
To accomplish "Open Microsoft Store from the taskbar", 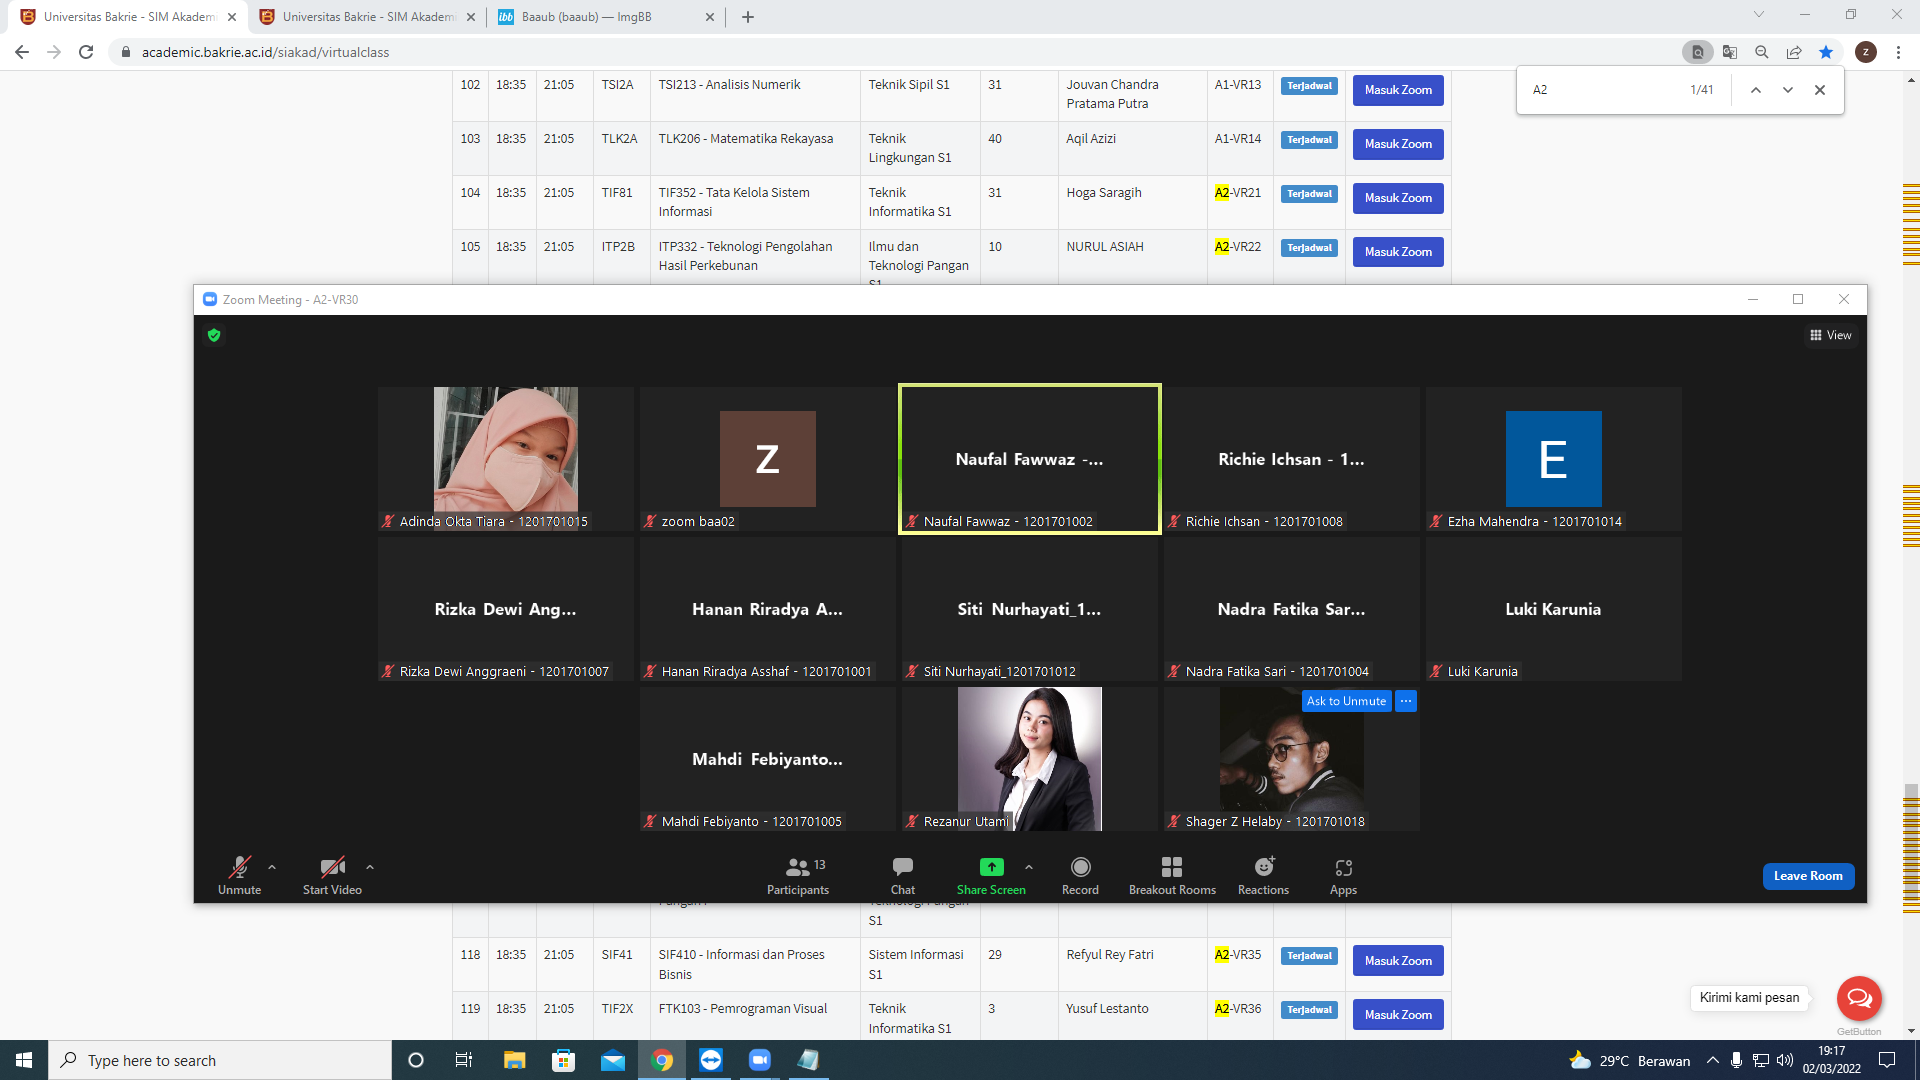I will point(564,1060).
